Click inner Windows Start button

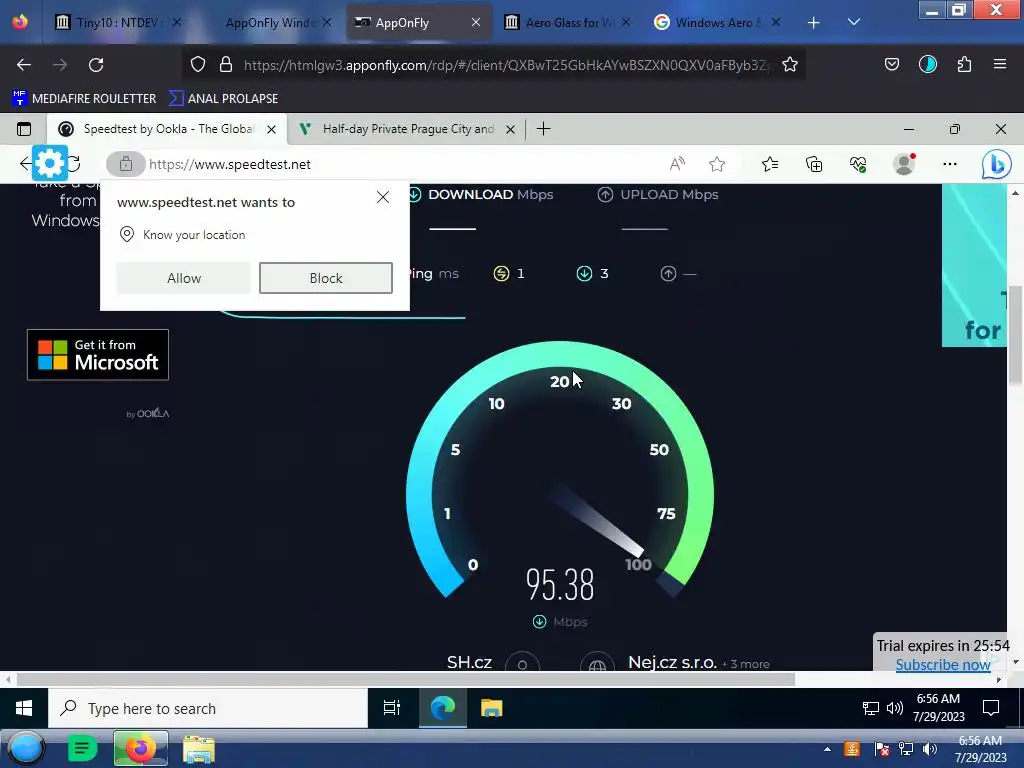point(24,708)
